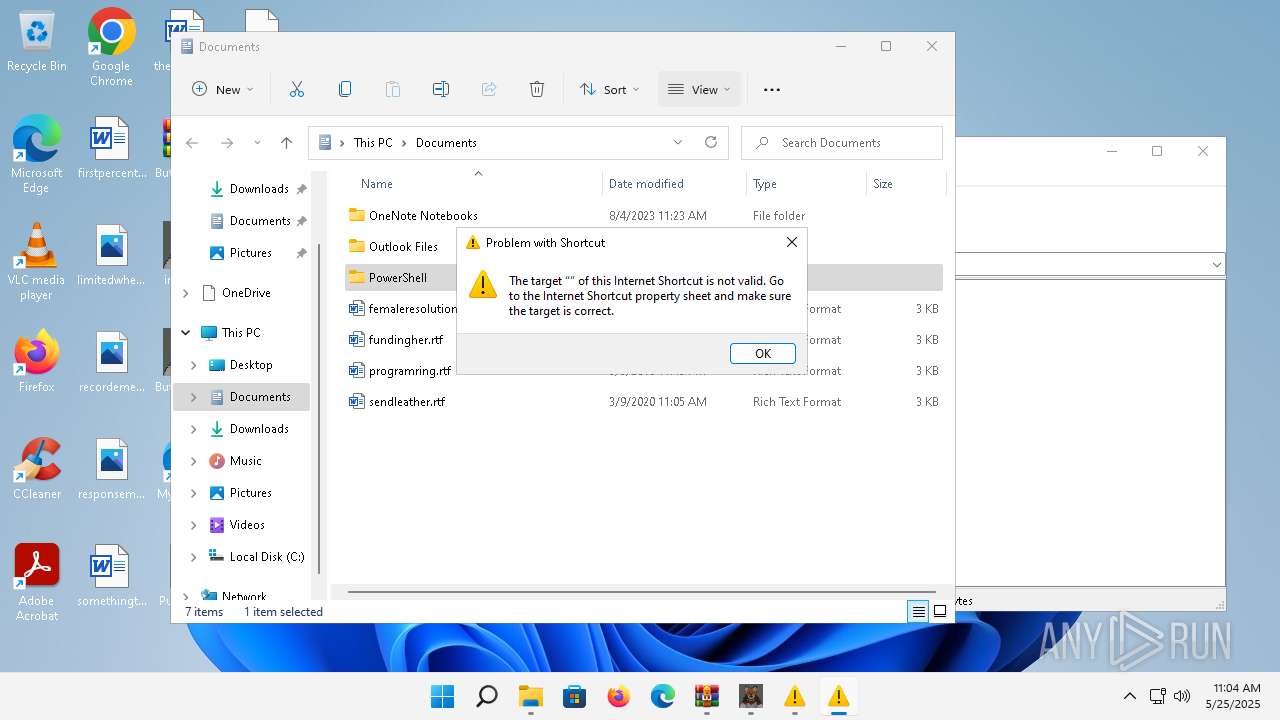Open the View dropdown menu
Screen dimensions: 1280x720
699,89
